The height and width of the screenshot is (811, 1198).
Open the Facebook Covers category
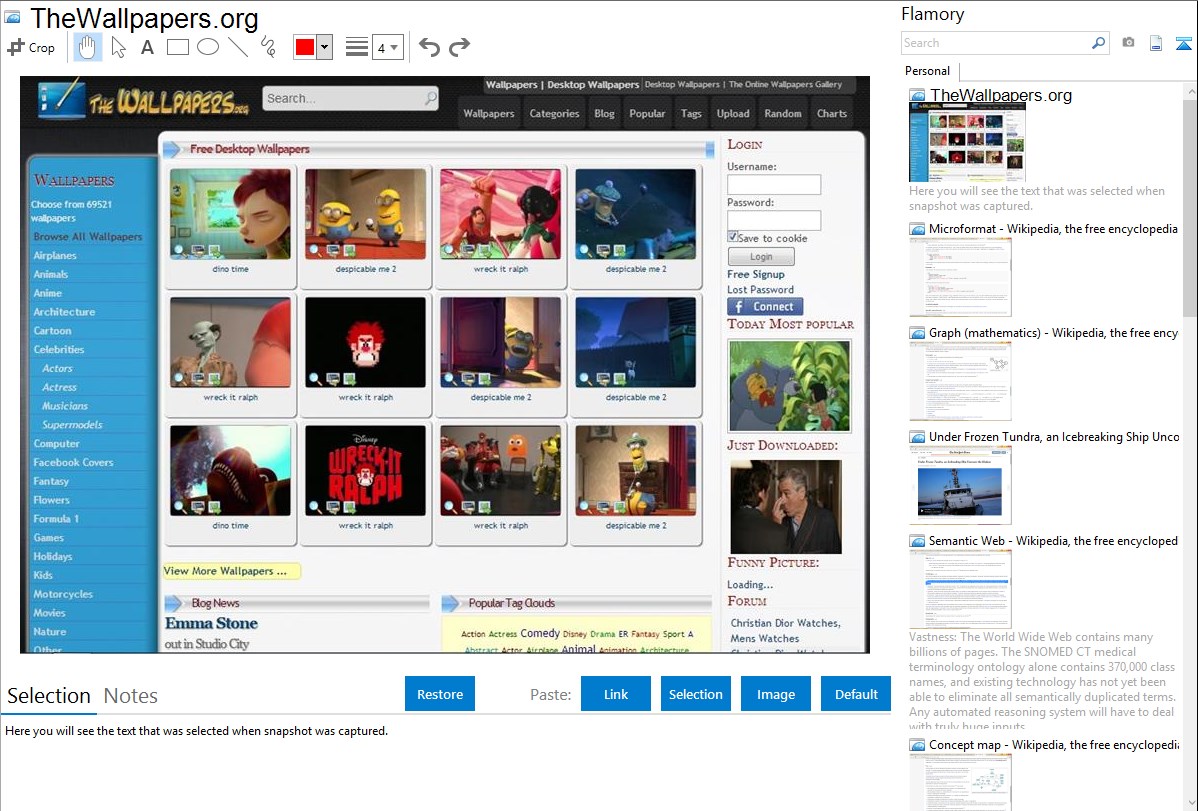tap(73, 462)
